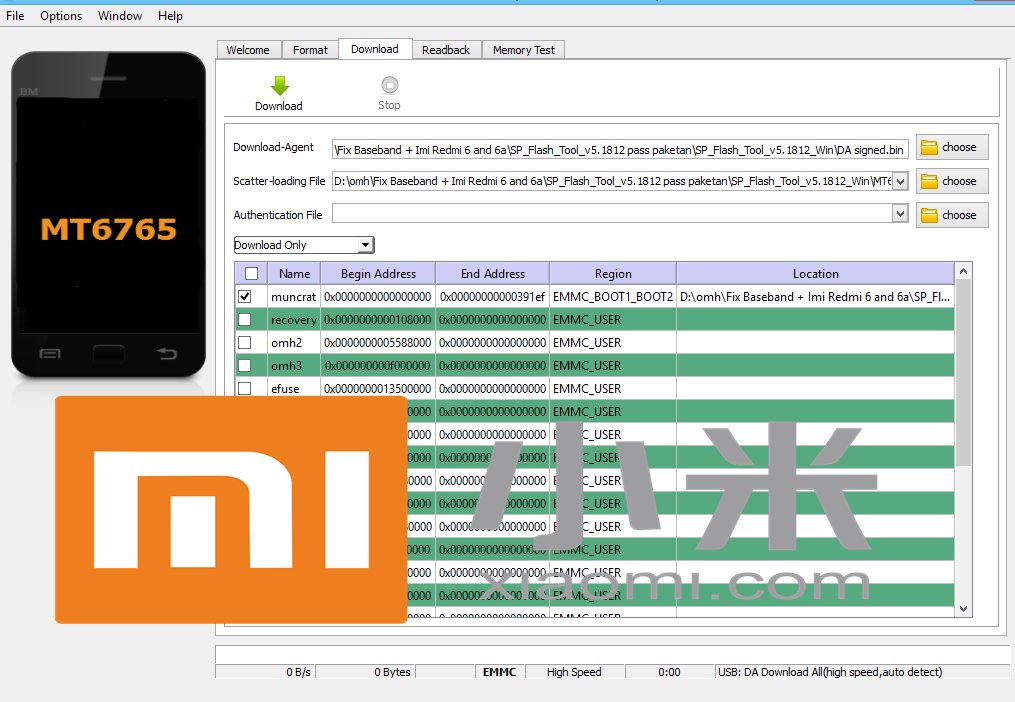The height and width of the screenshot is (702, 1015).
Task: Click the EMMC status bar entry
Action: click(x=500, y=672)
